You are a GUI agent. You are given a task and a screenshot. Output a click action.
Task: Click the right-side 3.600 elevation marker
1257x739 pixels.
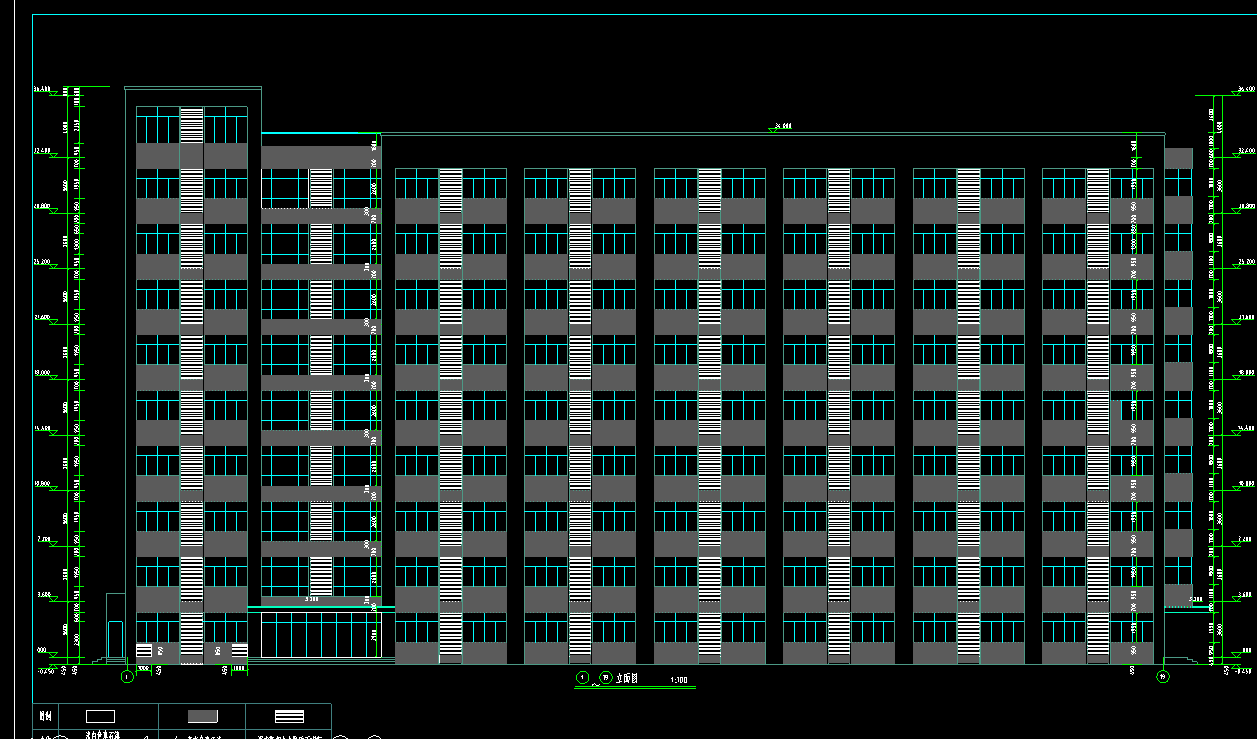click(1245, 595)
